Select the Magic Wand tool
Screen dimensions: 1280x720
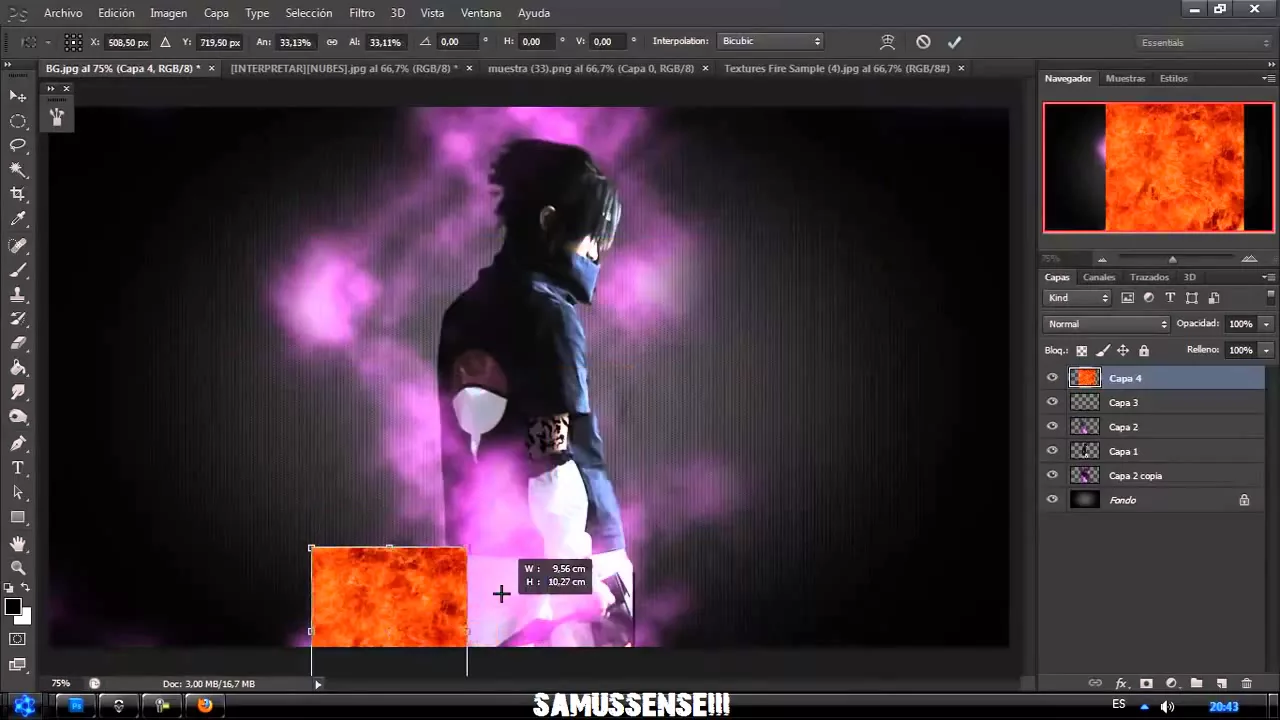point(18,170)
